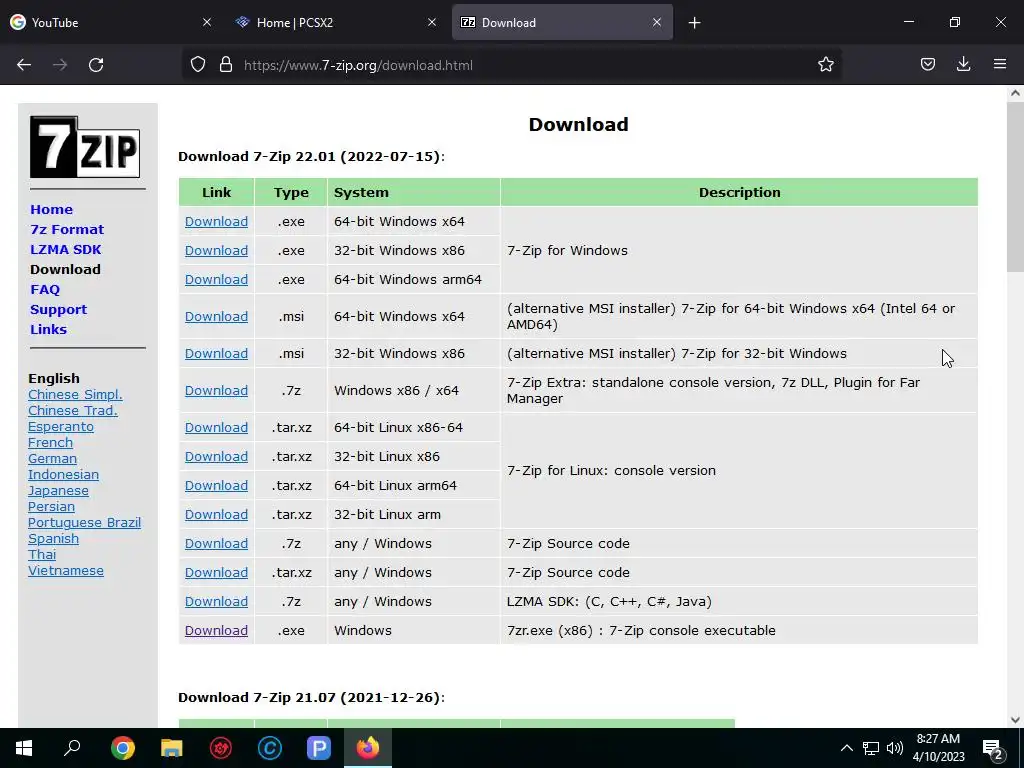
Task: Download the .exe for 64-bit Windows x64
Action: tap(216, 221)
